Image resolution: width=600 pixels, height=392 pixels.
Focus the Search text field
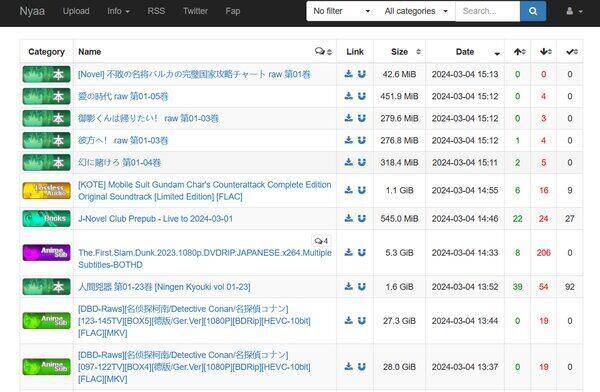488,11
